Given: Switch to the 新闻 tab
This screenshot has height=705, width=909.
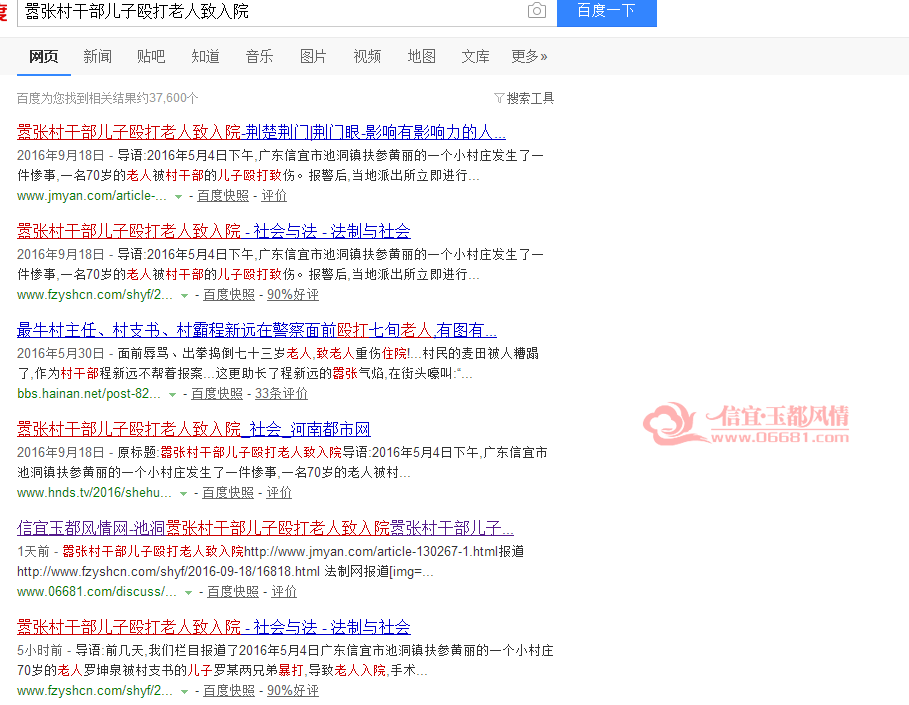Looking at the screenshot, I should [x=97, y=56].
